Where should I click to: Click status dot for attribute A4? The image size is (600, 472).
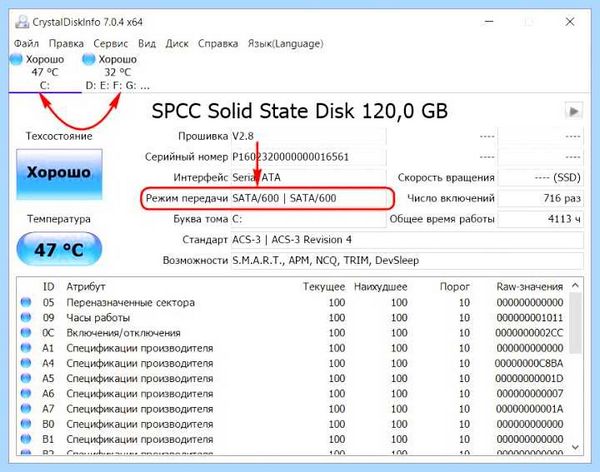[x=26, y=363]
